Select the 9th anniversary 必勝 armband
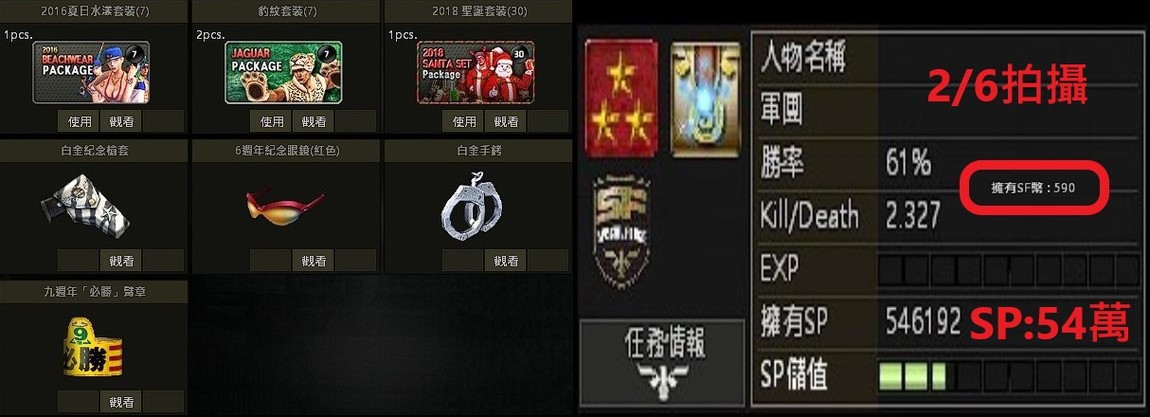 [92, 347]
